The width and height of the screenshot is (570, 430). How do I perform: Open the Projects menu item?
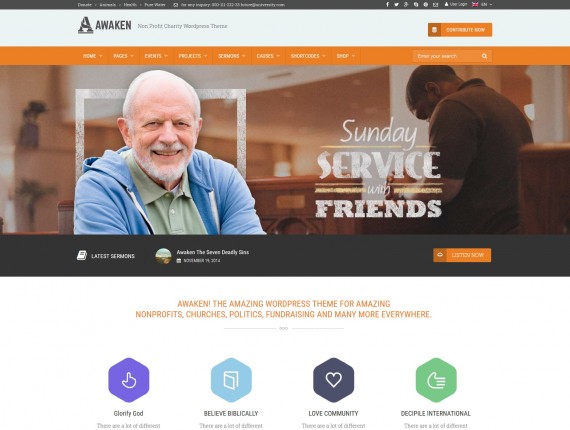pos(193,56)
